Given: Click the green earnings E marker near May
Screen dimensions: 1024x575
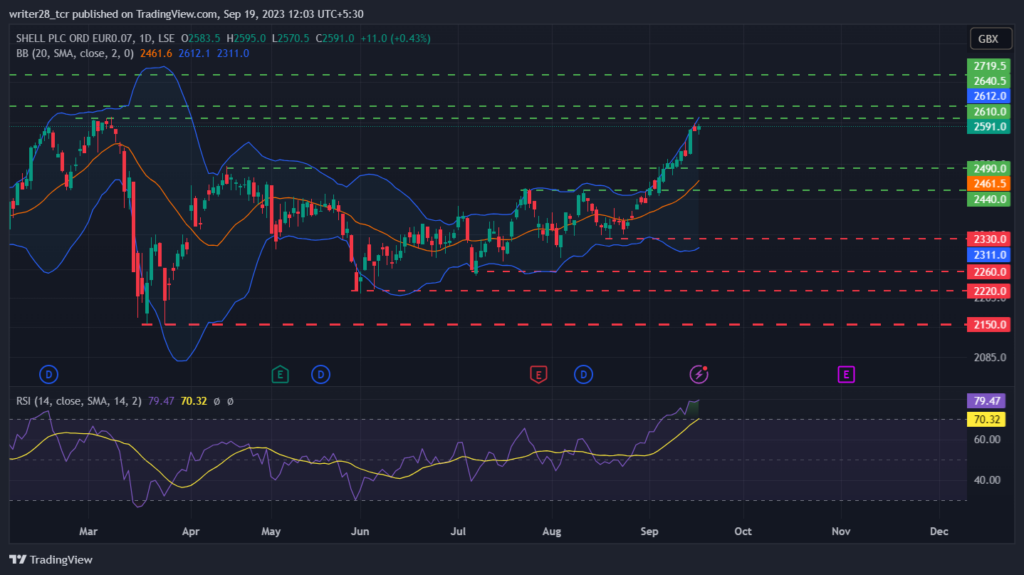Looking at the screenshot, I should (x=280, y=374).
